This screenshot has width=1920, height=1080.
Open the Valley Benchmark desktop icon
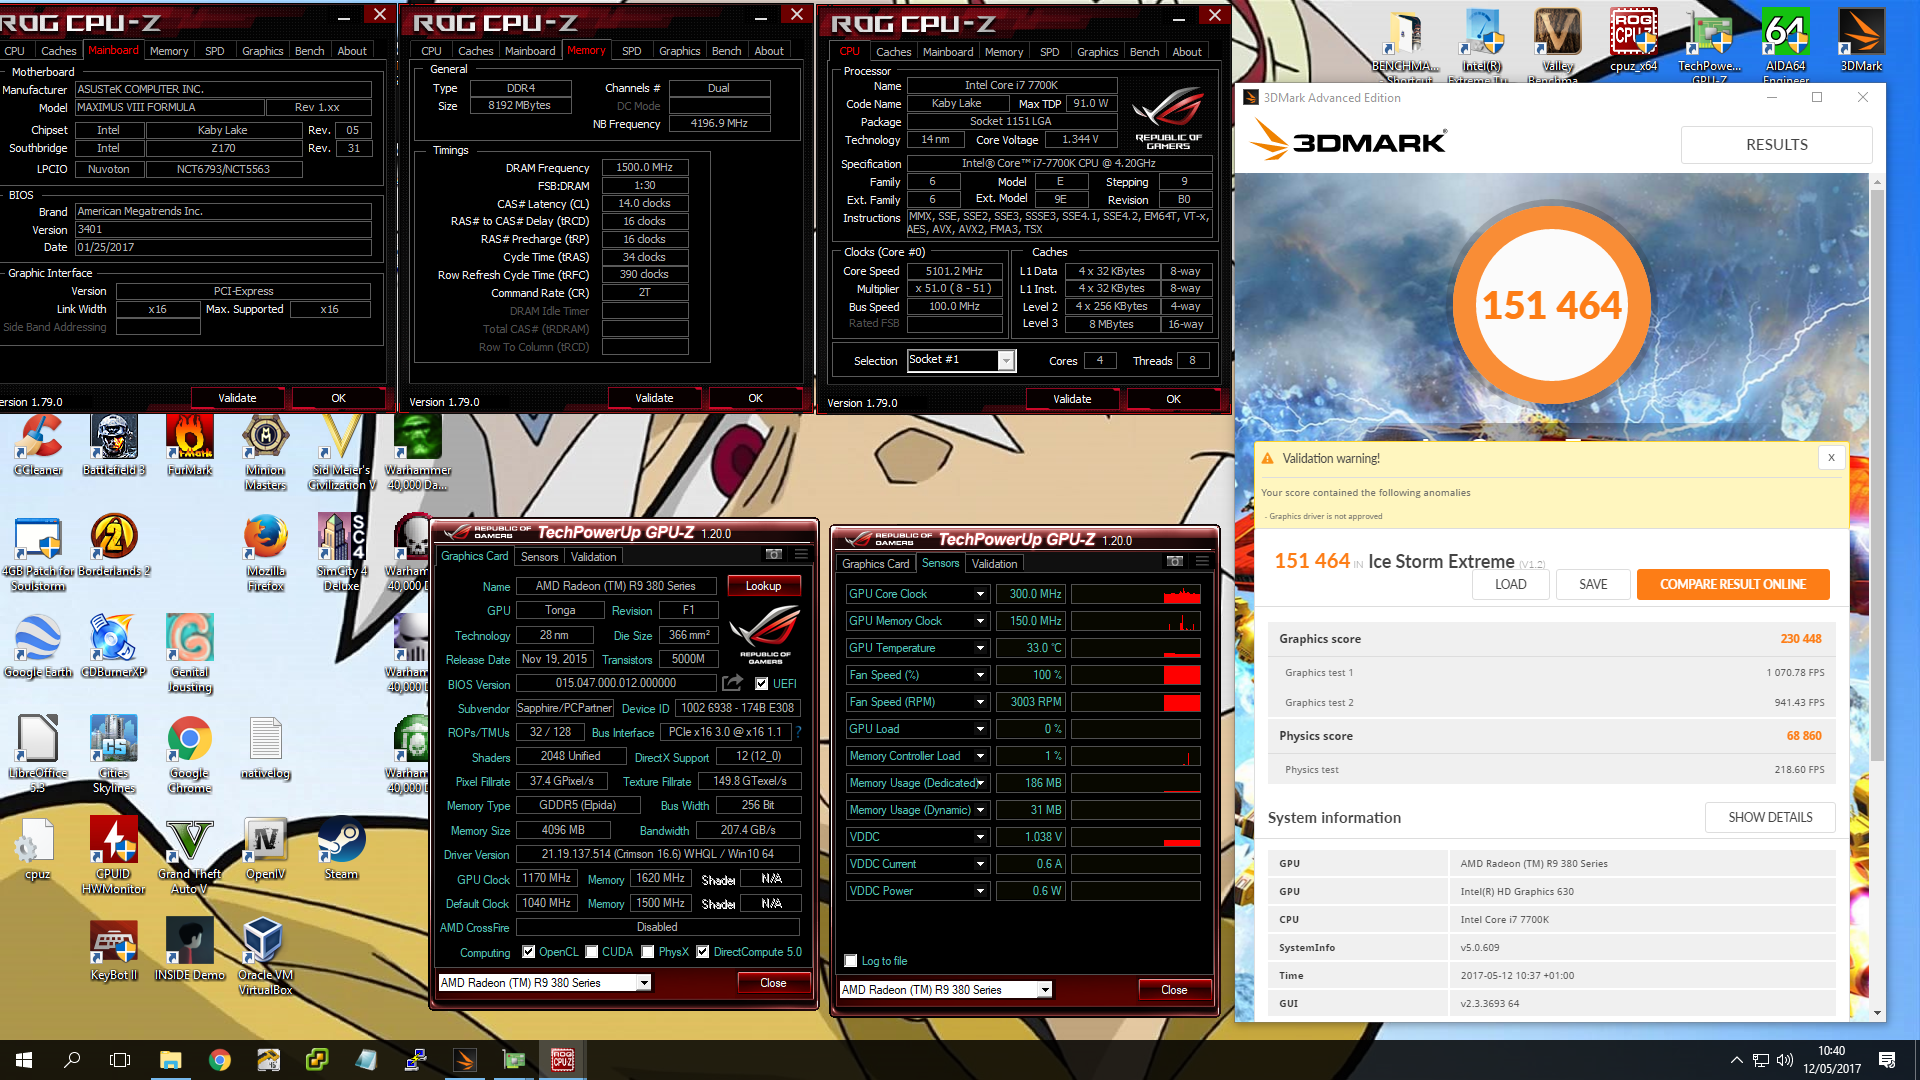pos(1557,45)
